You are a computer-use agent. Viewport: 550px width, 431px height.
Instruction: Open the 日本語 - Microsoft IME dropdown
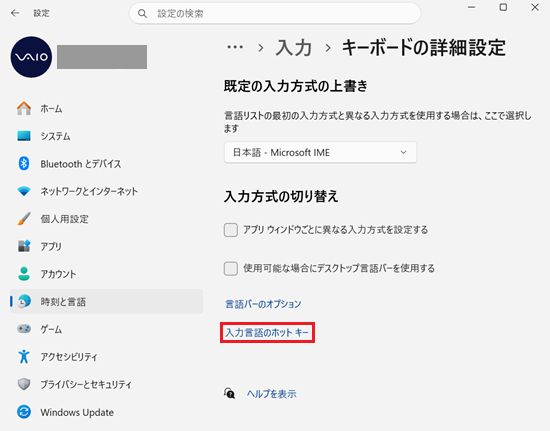point(320,153)
